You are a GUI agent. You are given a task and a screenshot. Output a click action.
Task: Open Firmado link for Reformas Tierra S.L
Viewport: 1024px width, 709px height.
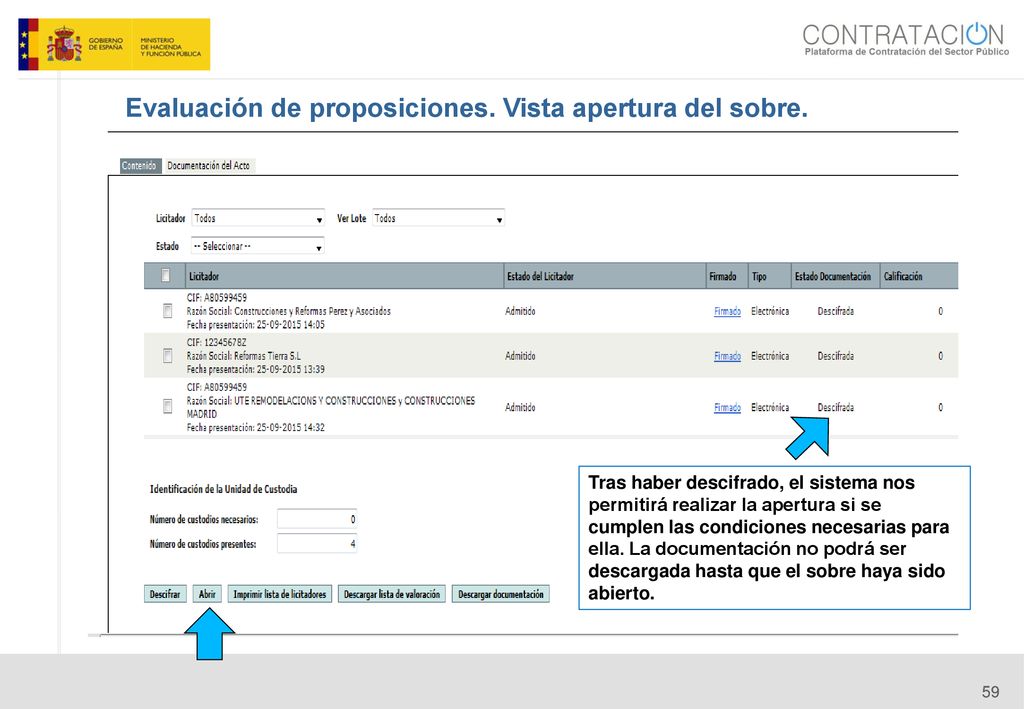pyautogui.click(x=727, y=356)
